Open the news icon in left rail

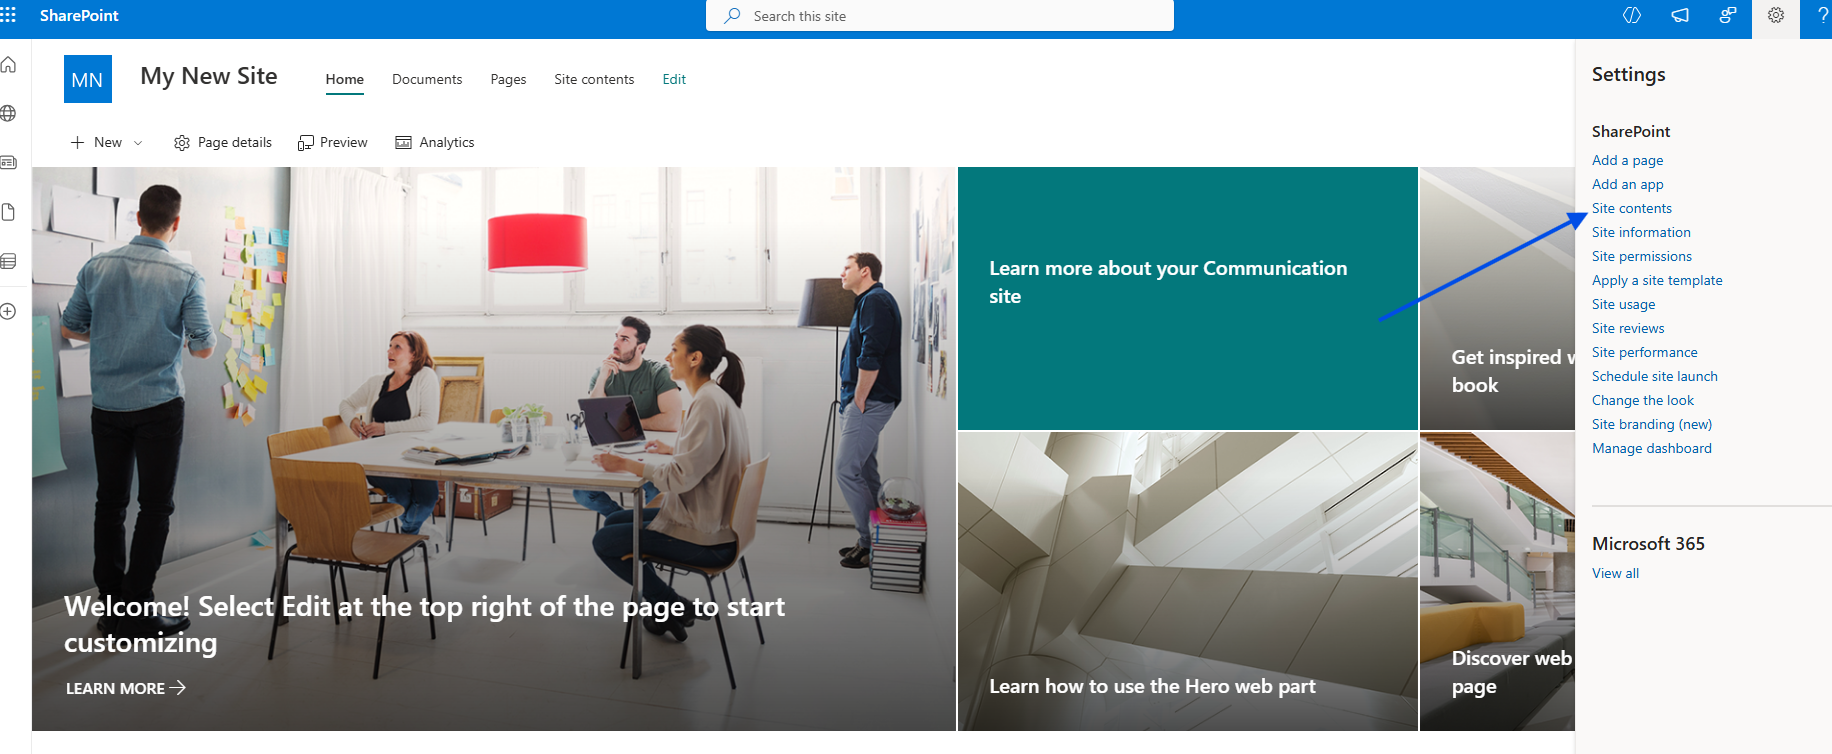click(x=9, y=162)
